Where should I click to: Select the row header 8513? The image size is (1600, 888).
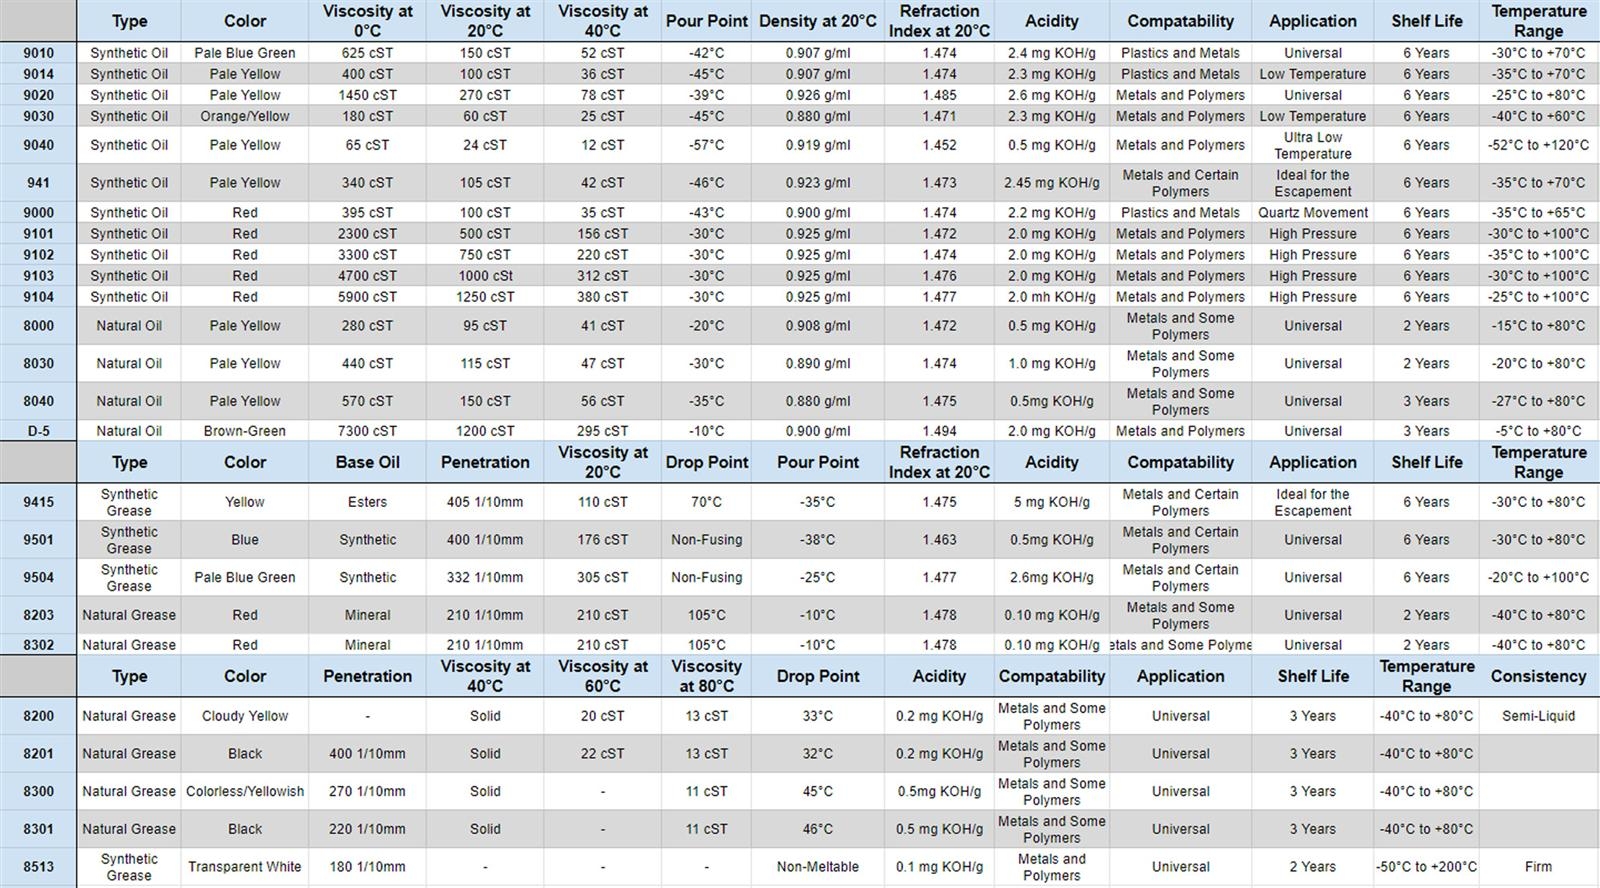coord(38,867)
